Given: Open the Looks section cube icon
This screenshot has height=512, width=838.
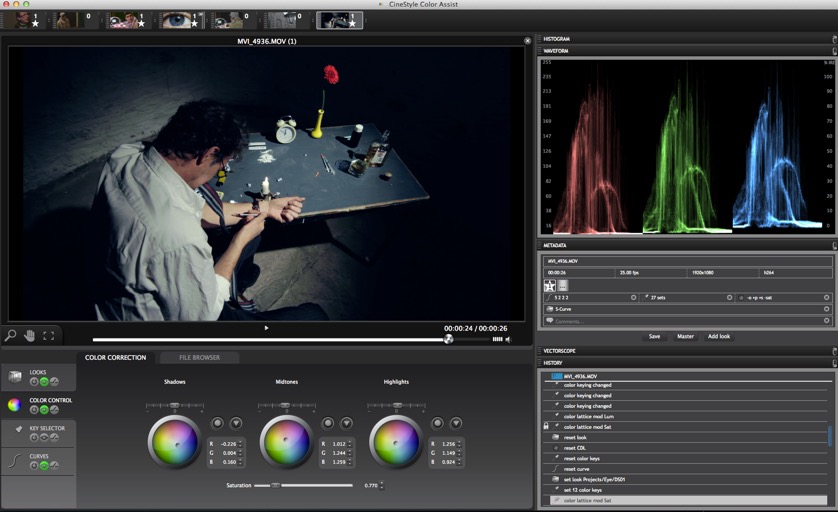Looking at the screenshot, I should tap(14, 377).
